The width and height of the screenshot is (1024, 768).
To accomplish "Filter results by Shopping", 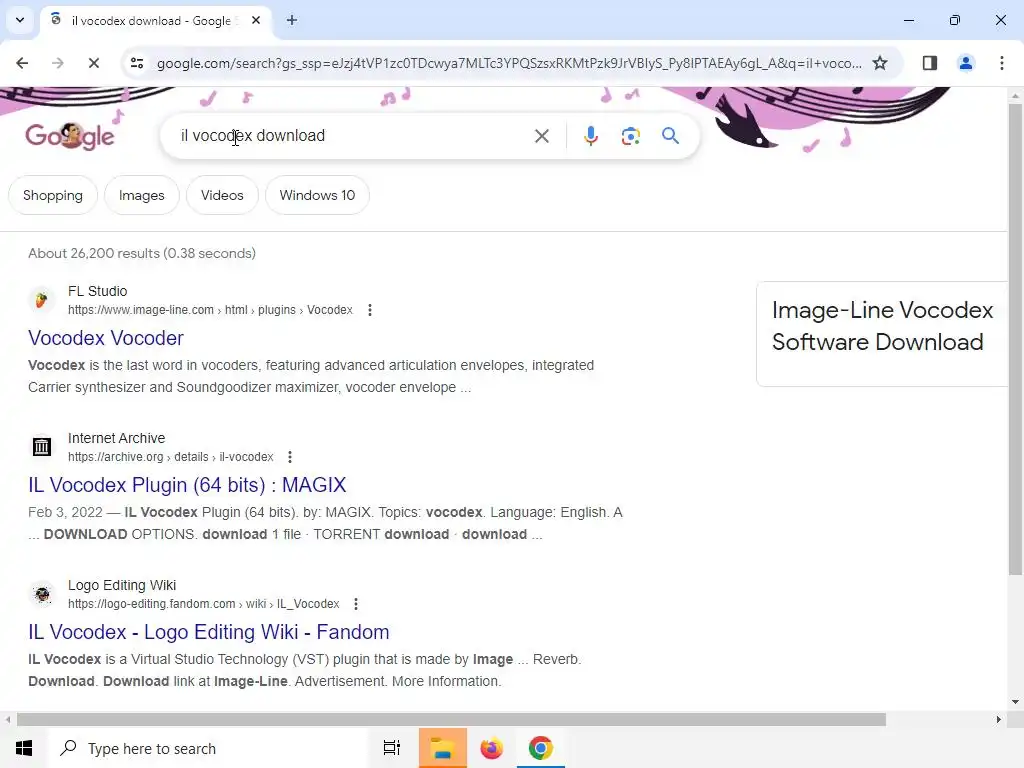I will [x=53, y=195].
